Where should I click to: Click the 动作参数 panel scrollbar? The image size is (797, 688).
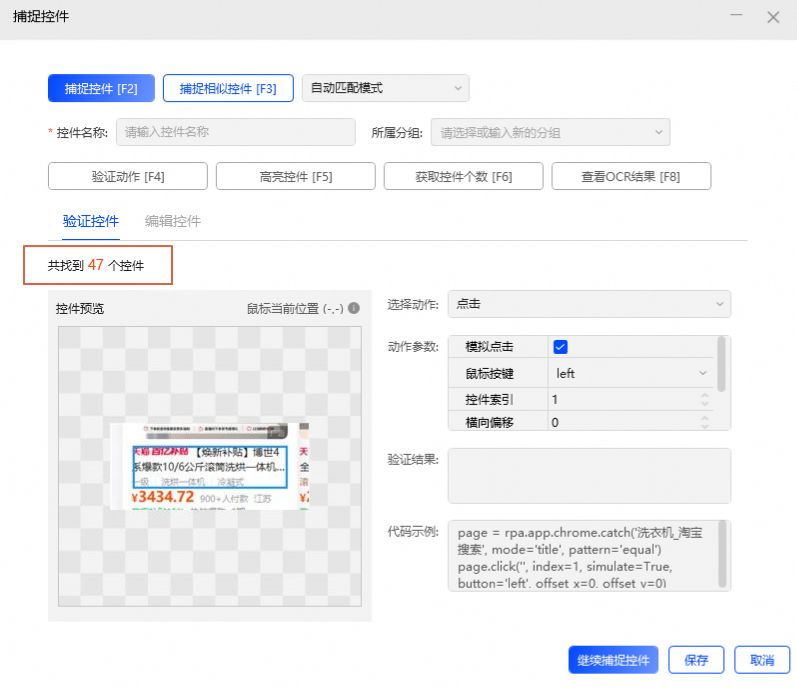point(721,364)
